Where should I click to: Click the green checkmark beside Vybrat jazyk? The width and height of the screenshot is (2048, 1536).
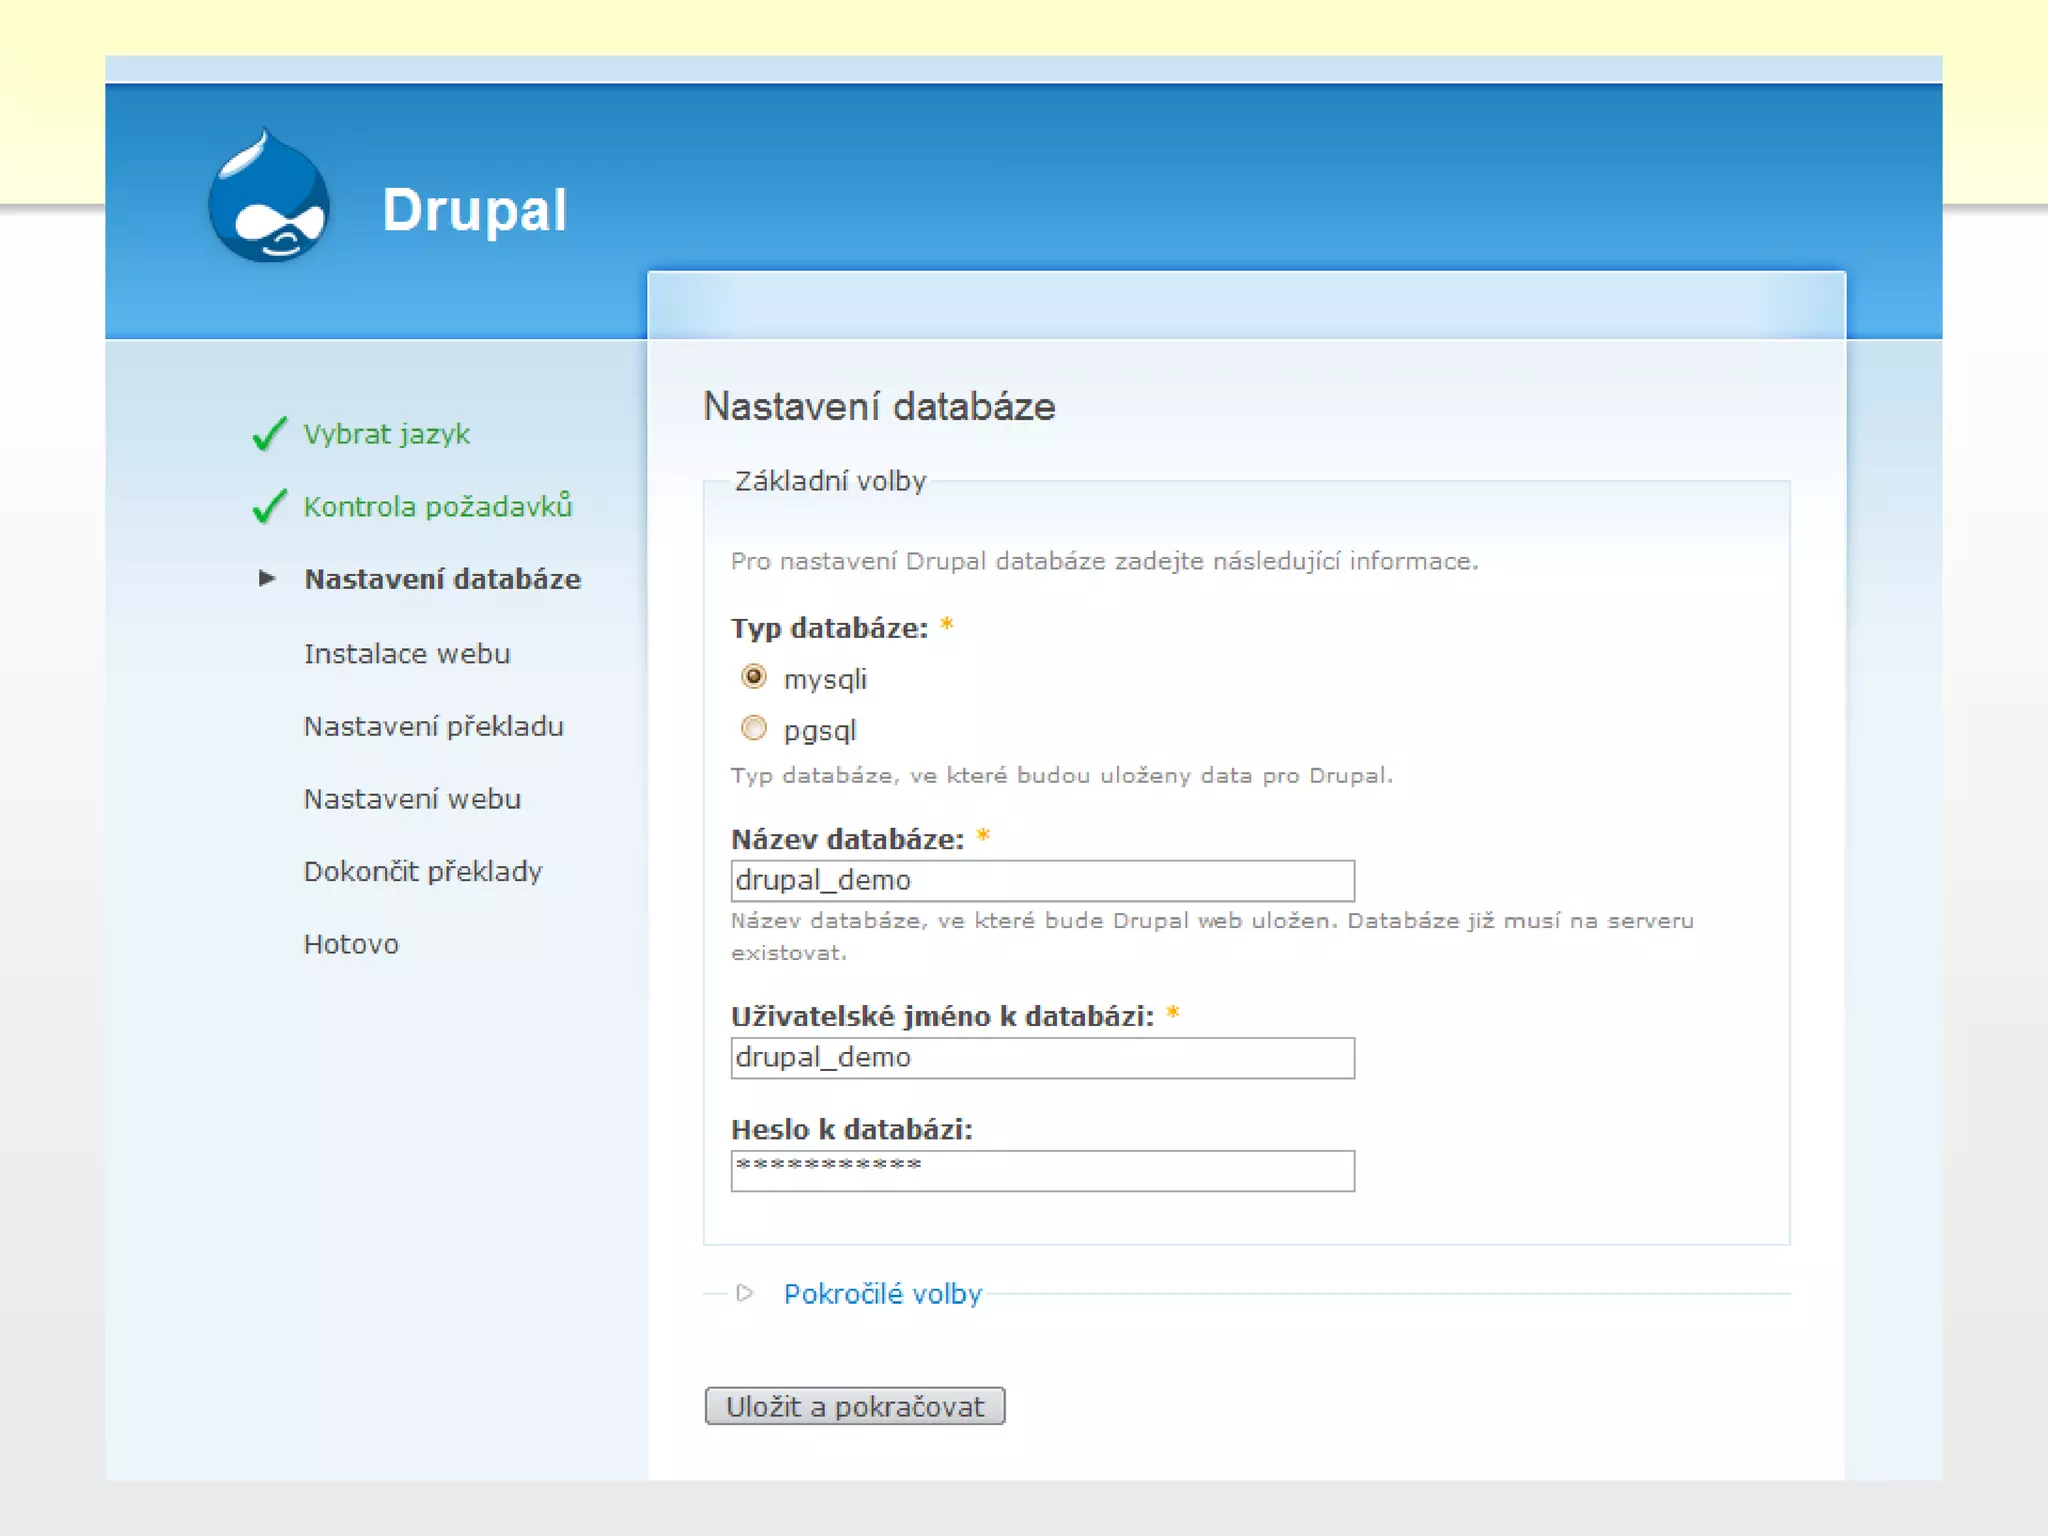(x=270, y=434)
